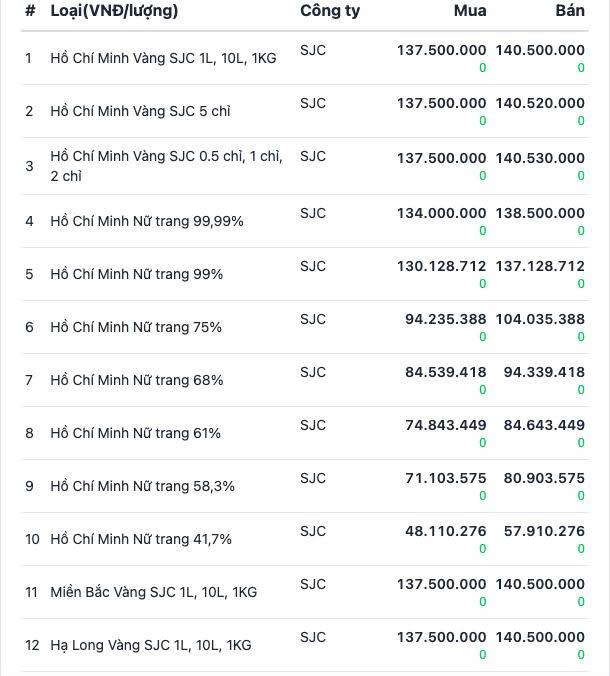This screenshot has width=610, height=676.
Task: Select Miền Bắc Vàng SJC row
Action: (x=305, y=592)
